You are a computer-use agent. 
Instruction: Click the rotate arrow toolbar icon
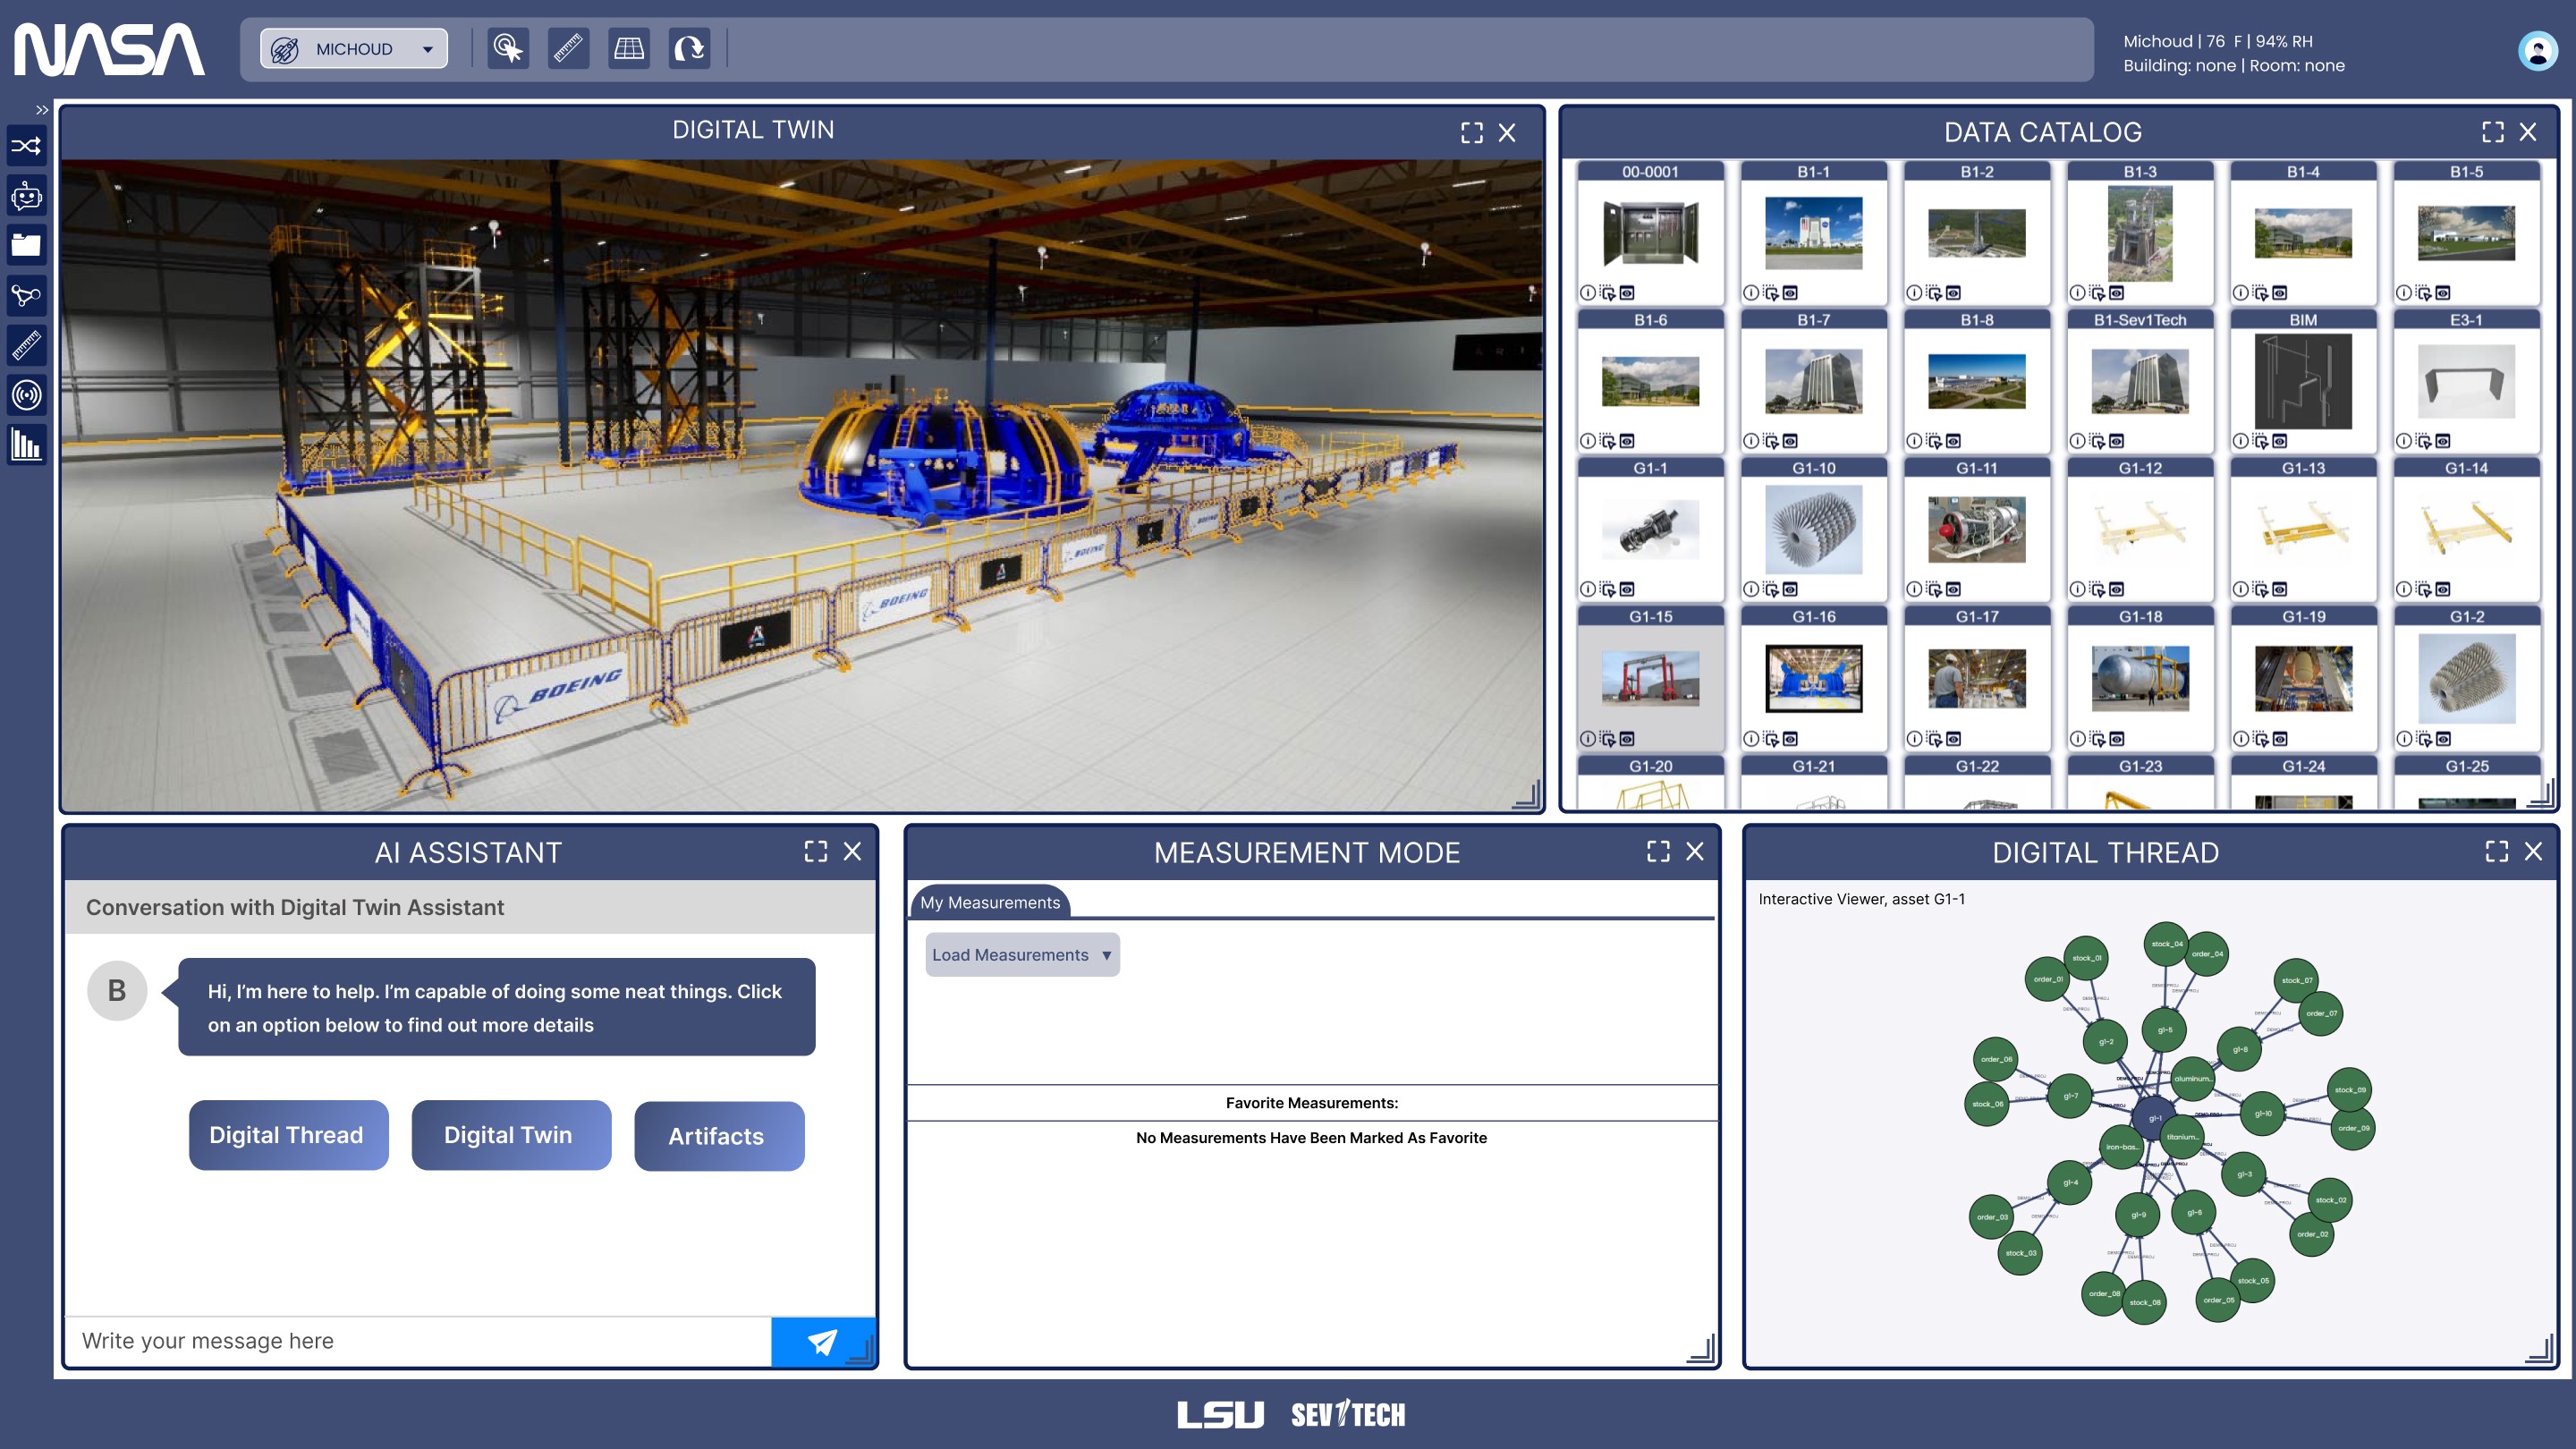click(x=689, y=49)
